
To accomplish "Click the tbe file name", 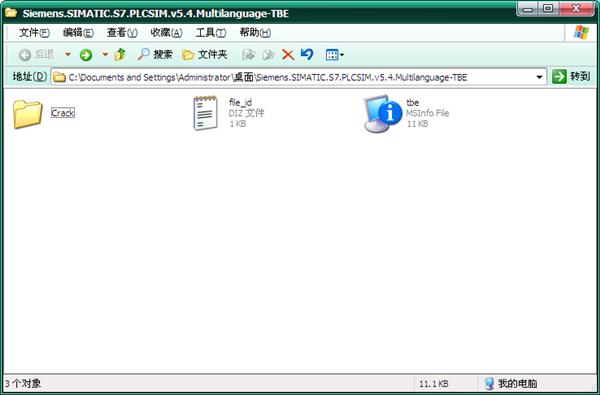I will click(412, 103).
